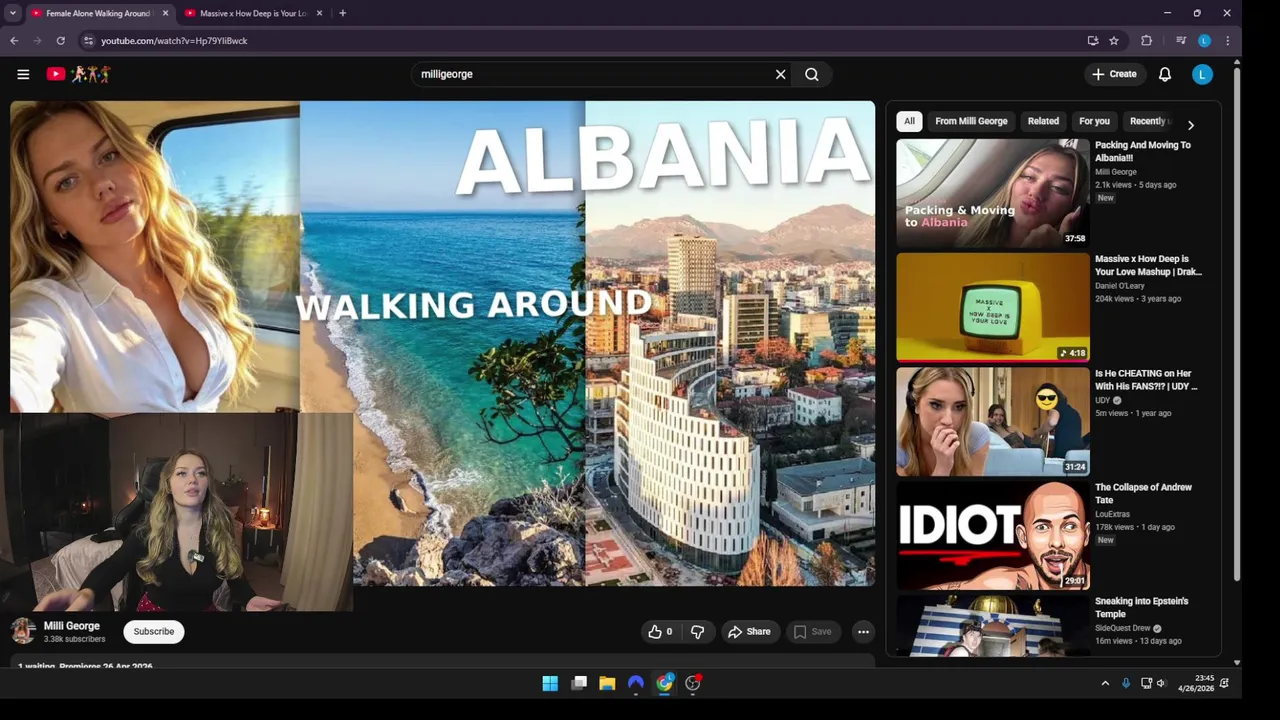The width and height of the screenshot is (1280, 720).
Task: Open Chrome media controls icon
Action: tap(1181, 41)
